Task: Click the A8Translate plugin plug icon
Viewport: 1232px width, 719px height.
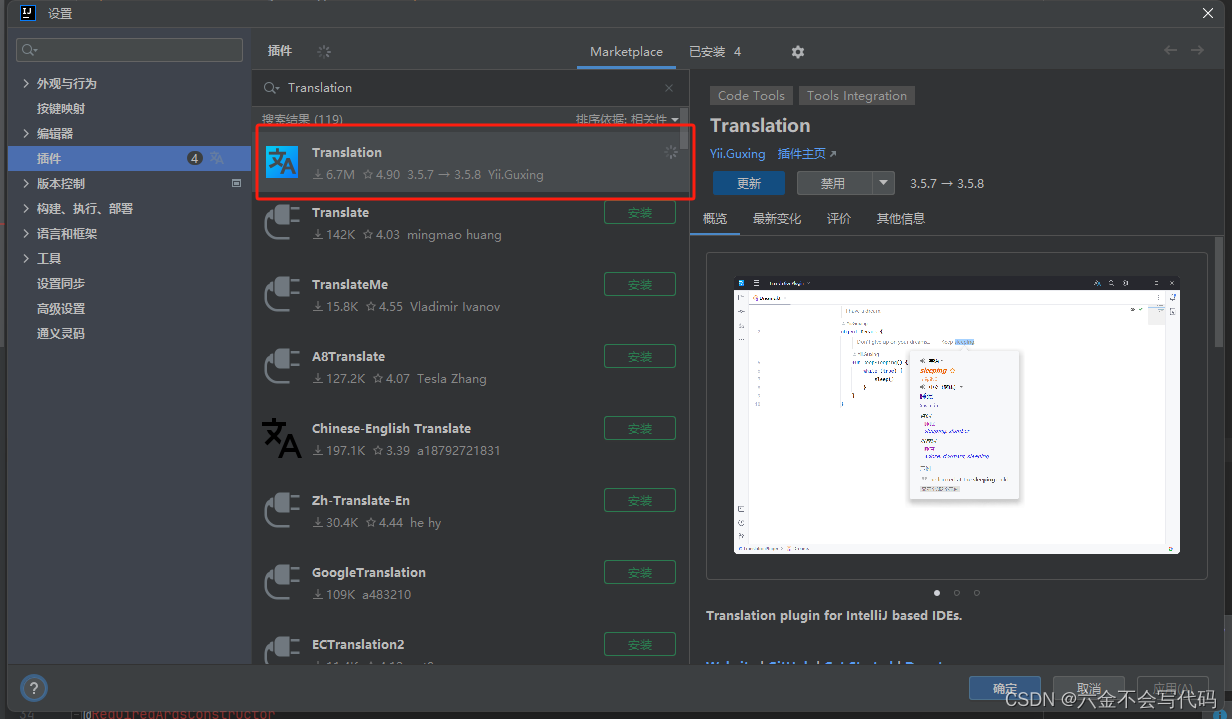Action: (x=282, y=366)
